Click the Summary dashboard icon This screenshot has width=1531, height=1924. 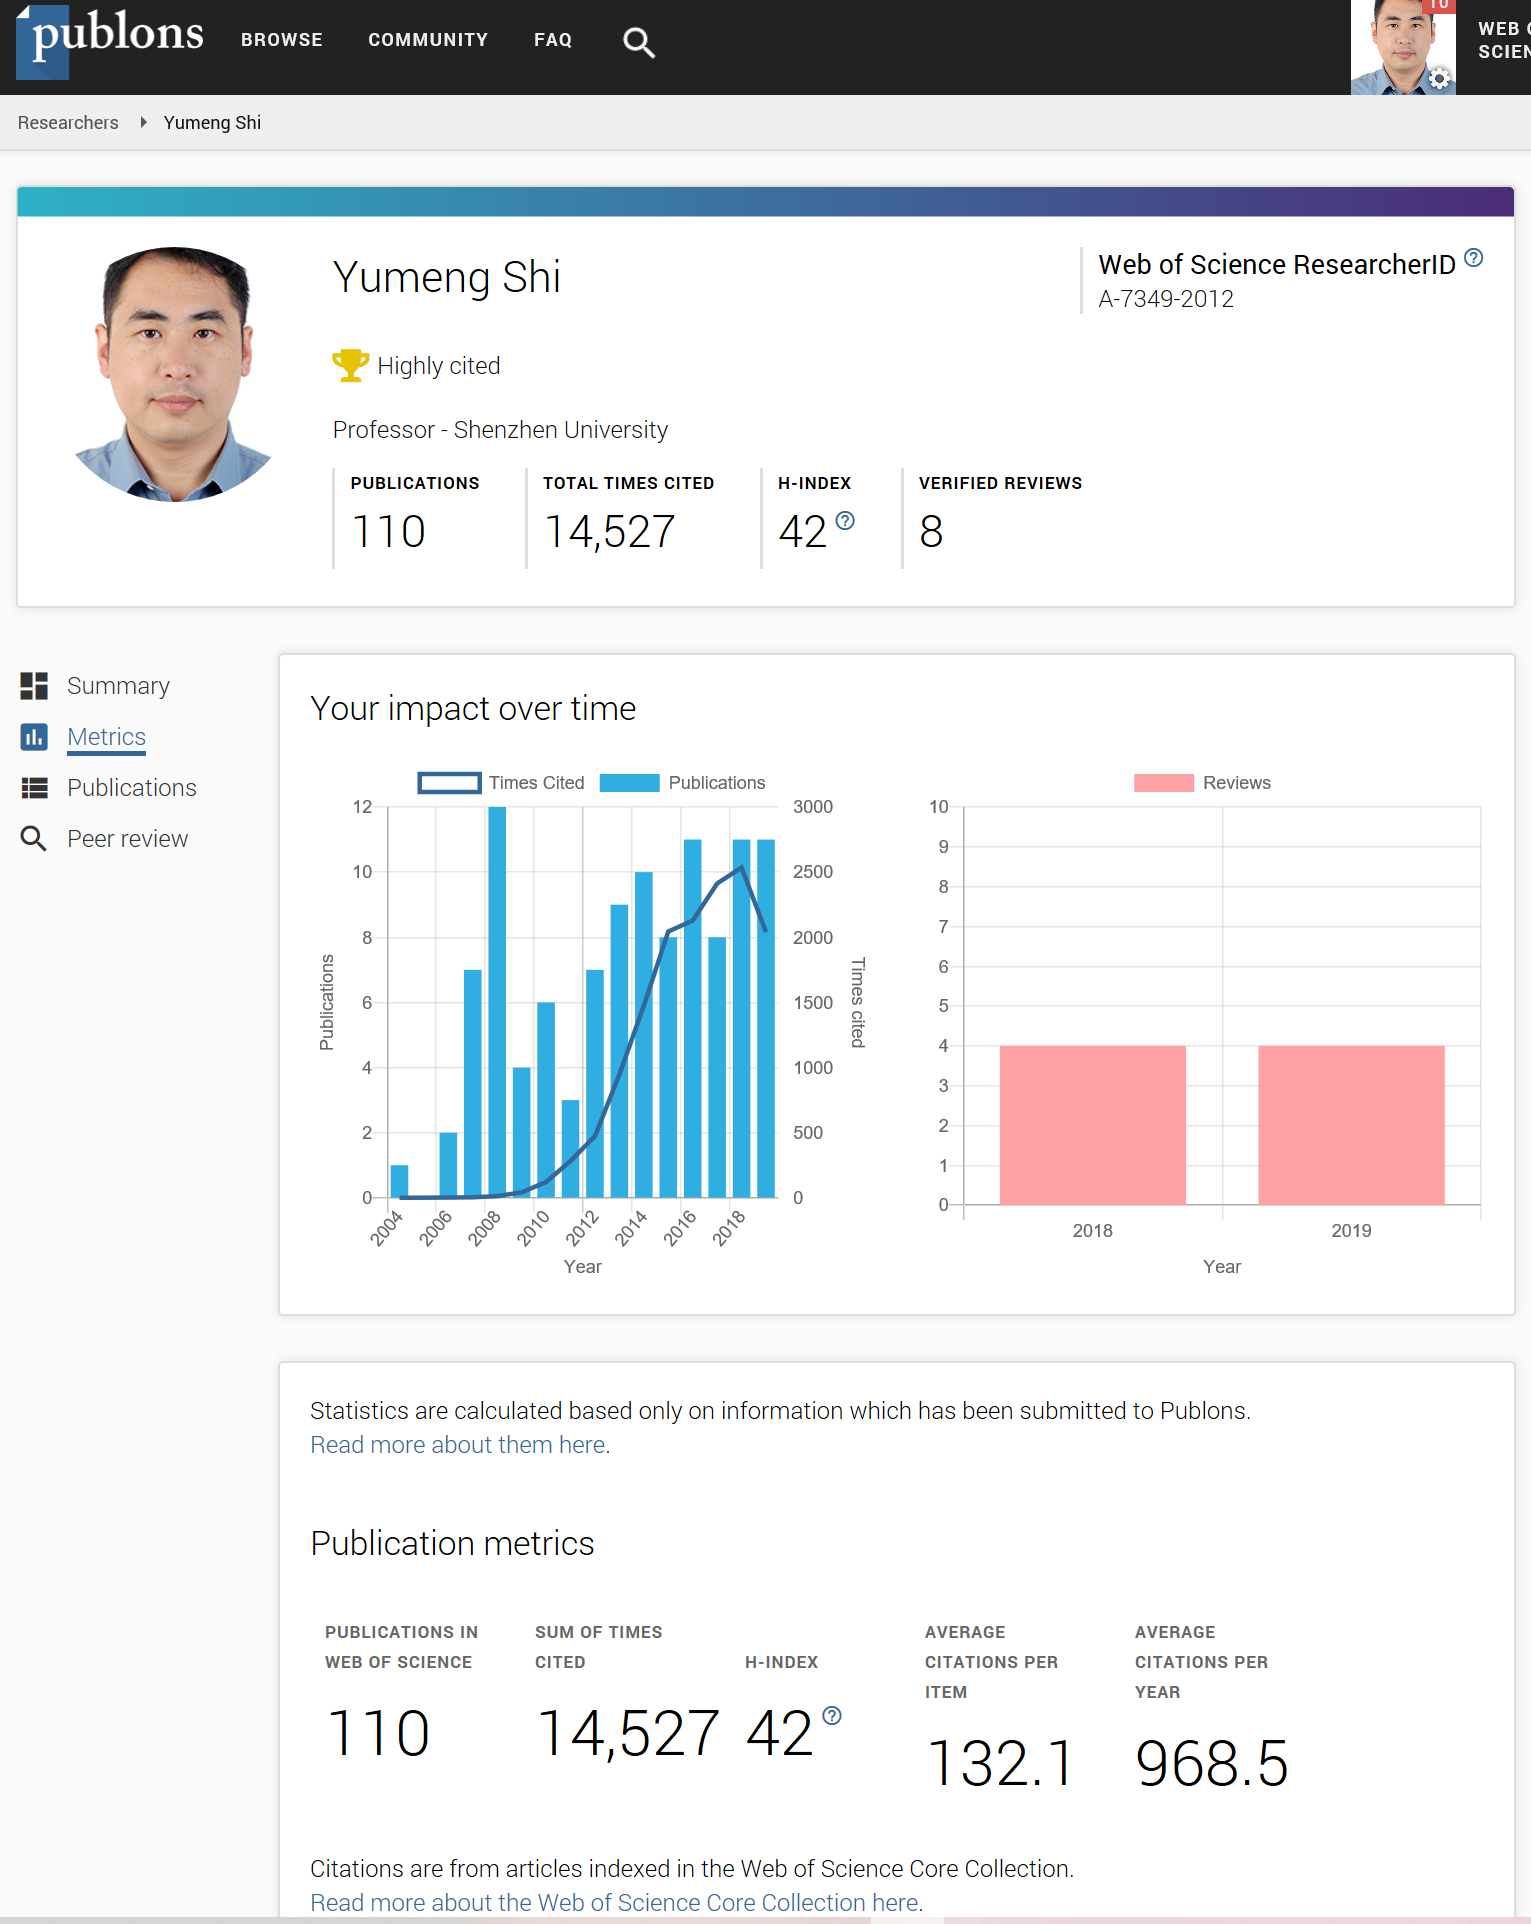(x=34, y=686)
